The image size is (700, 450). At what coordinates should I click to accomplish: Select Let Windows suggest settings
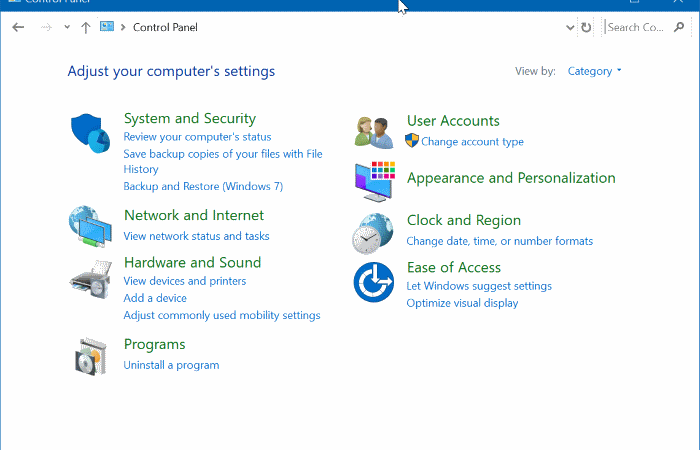(479, 286)
